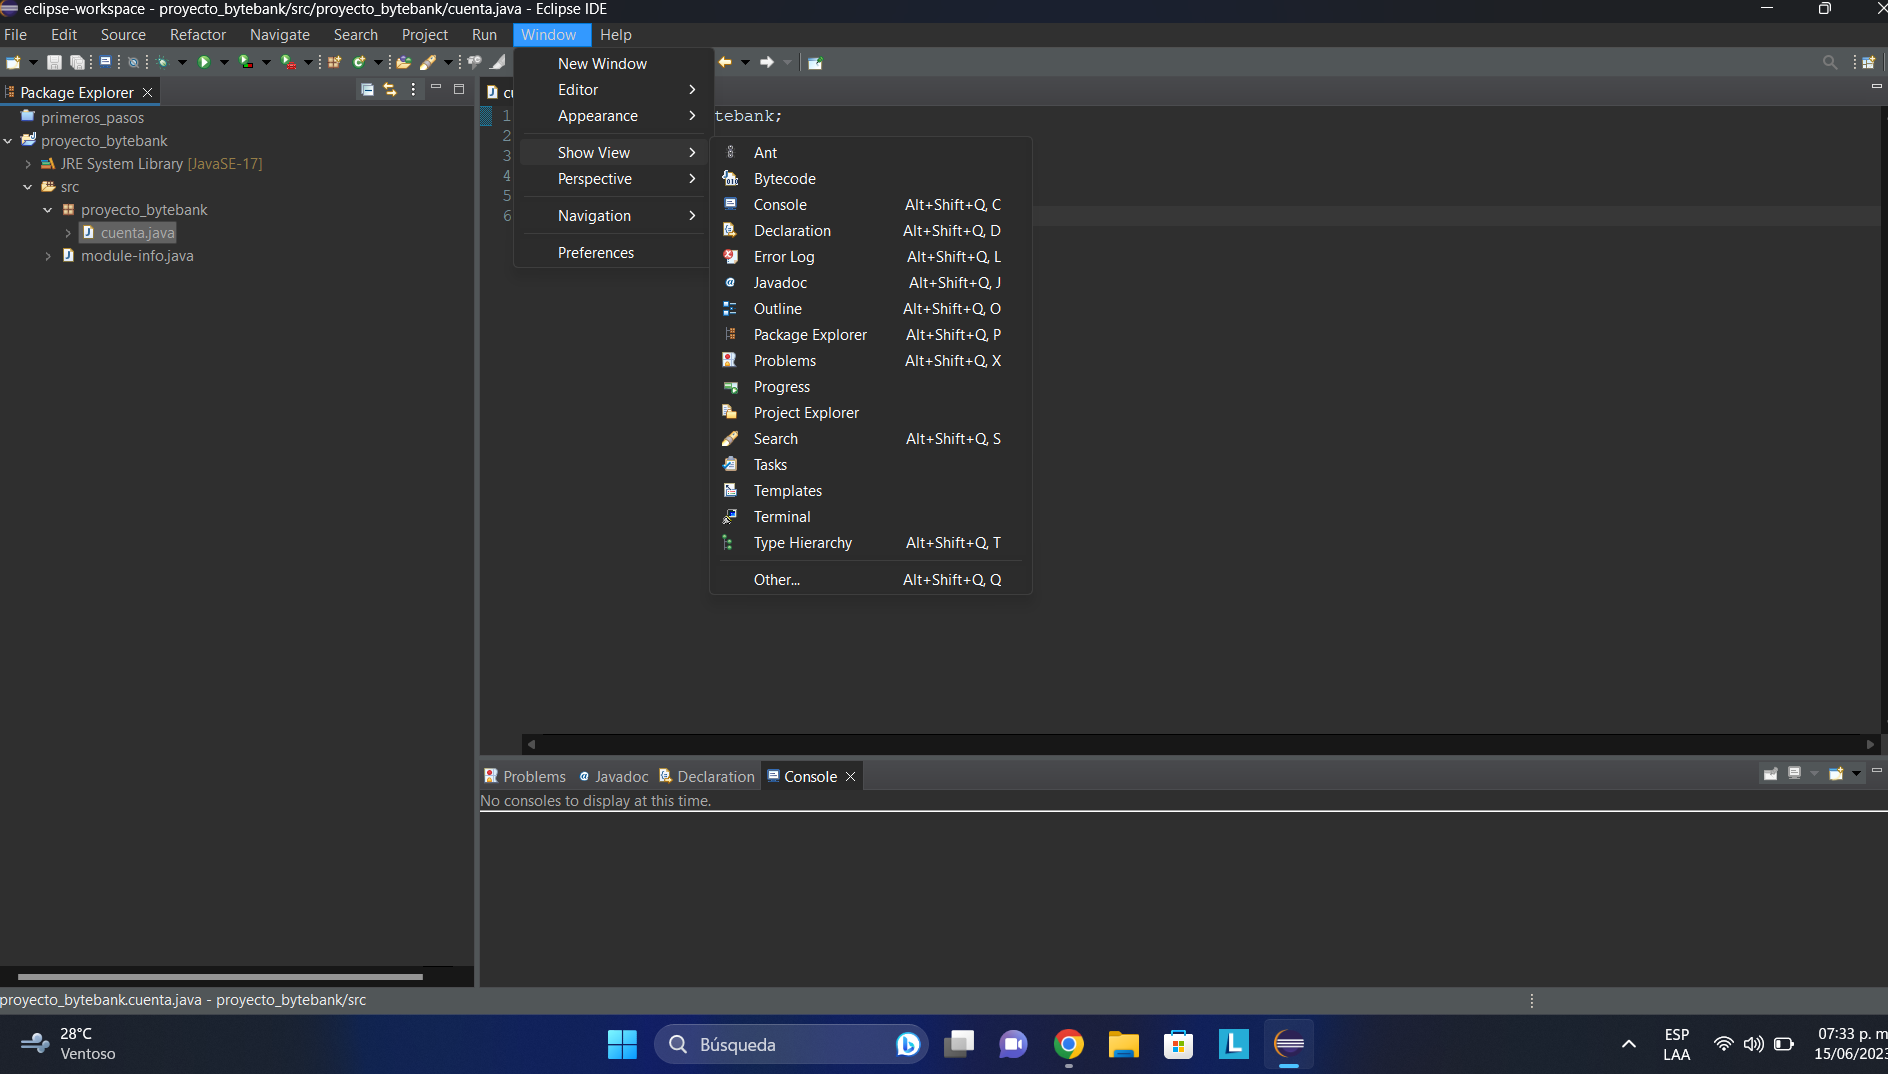The width and height of the screenshot is (1888, 1074).
Task: Choose Error Log in Show View submenu
Action: point(870,257)
